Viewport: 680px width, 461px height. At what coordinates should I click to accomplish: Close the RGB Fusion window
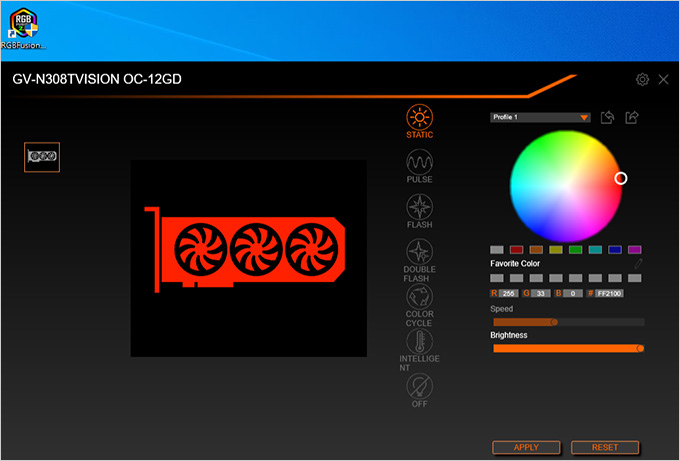pos(663,79)
